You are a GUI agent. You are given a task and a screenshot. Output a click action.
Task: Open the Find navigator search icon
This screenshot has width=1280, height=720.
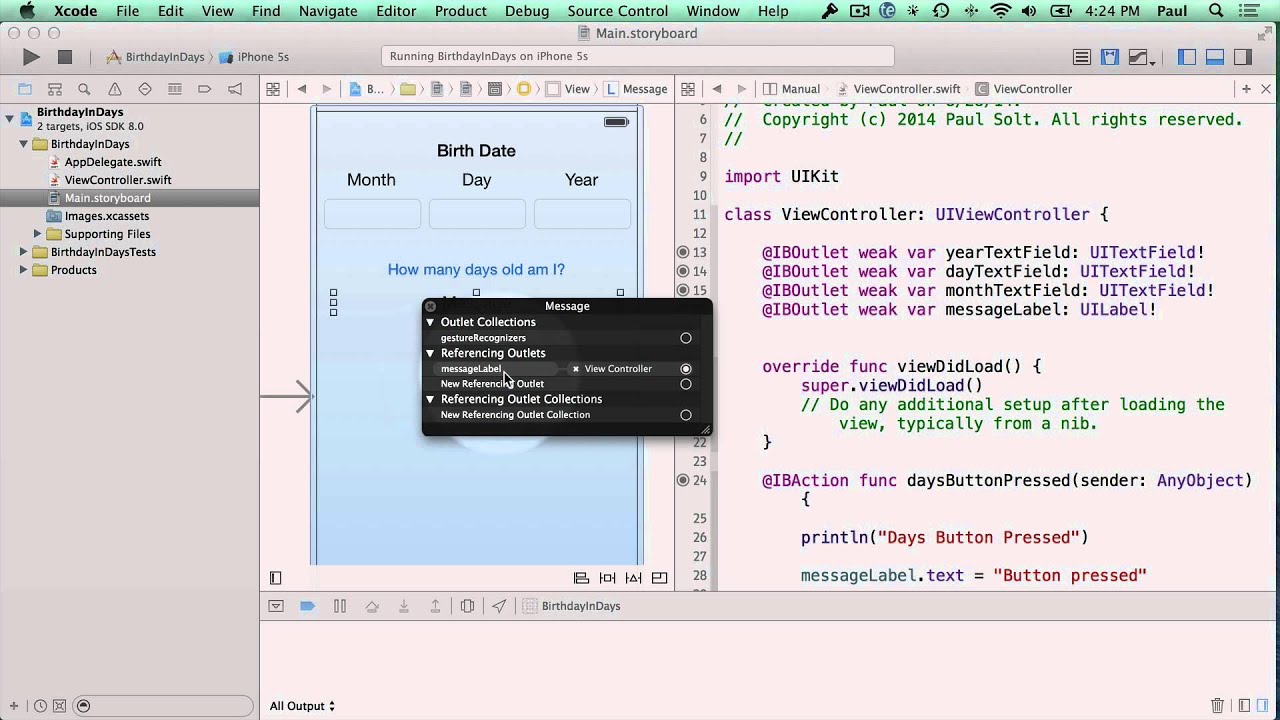tap(85, 89)
